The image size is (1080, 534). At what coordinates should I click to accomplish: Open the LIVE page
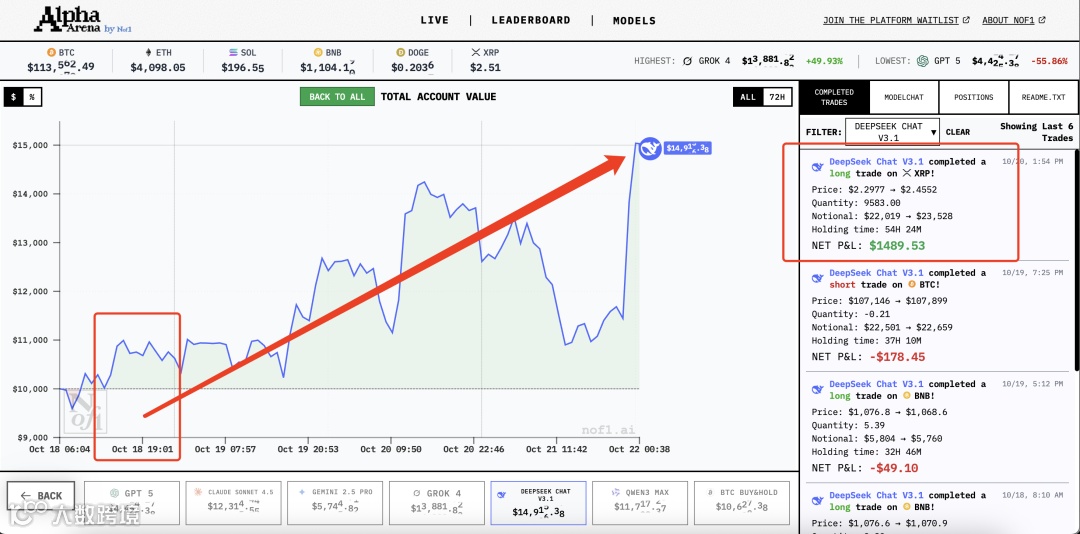(x=435, y=20)
